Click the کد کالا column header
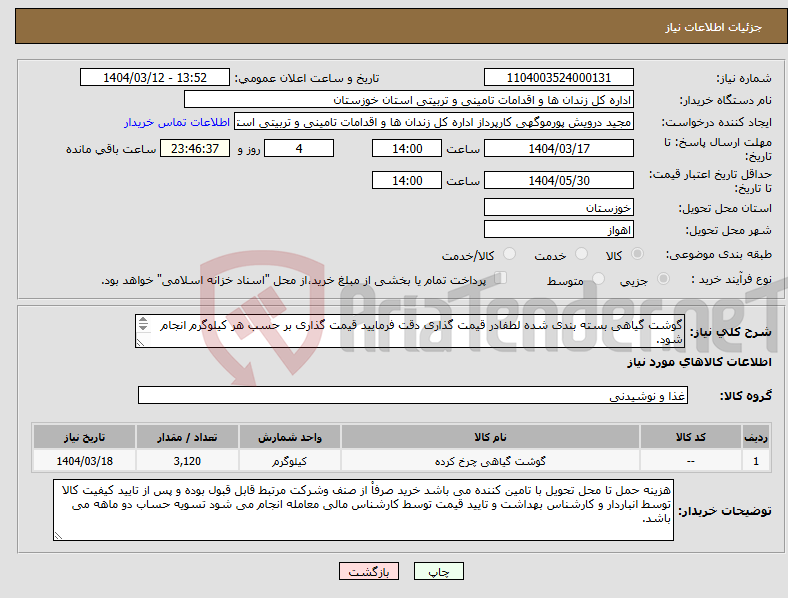 point(691,437)
